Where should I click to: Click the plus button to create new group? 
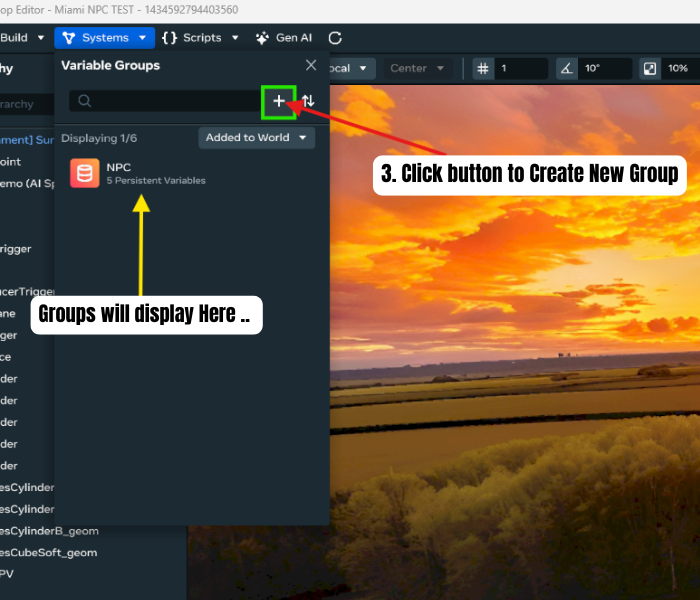(x=279, y=101)
